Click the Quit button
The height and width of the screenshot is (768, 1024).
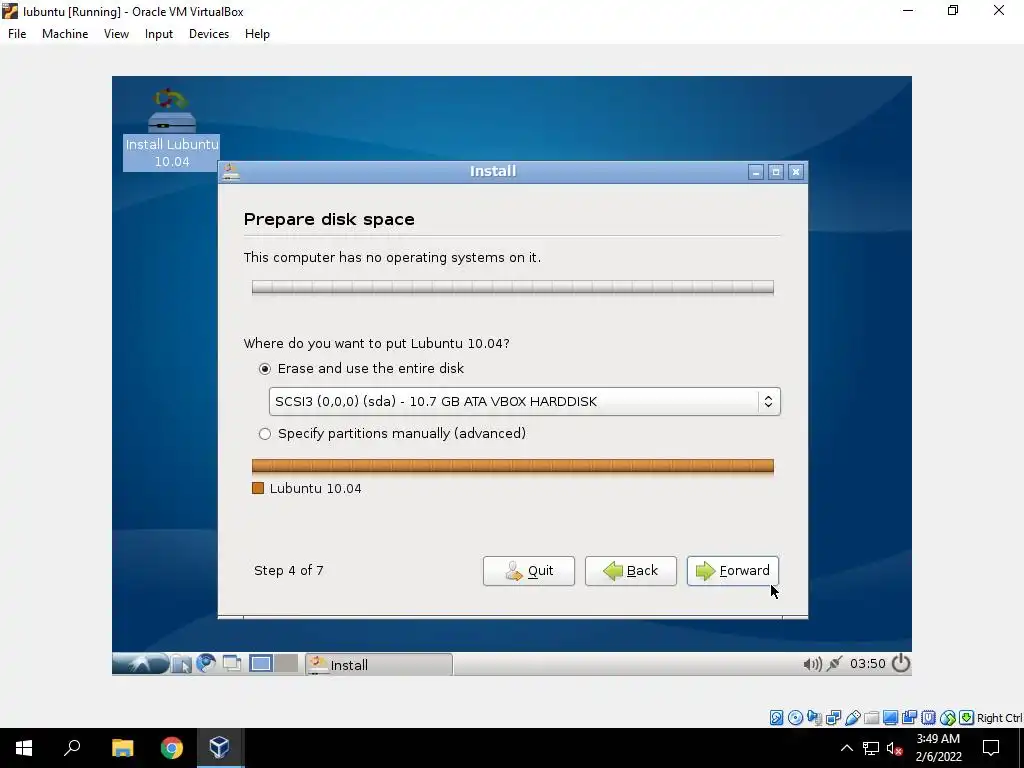pos(529,571)
